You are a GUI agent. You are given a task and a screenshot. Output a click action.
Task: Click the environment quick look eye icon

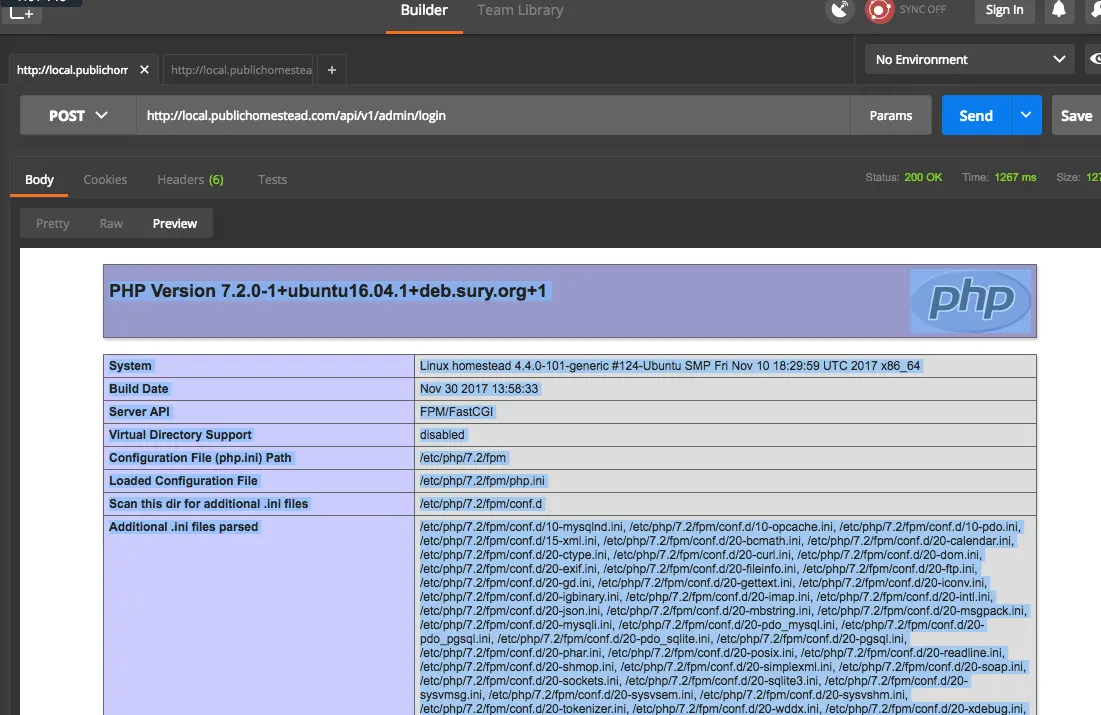pyautogui.click(x=1094, y=60)
